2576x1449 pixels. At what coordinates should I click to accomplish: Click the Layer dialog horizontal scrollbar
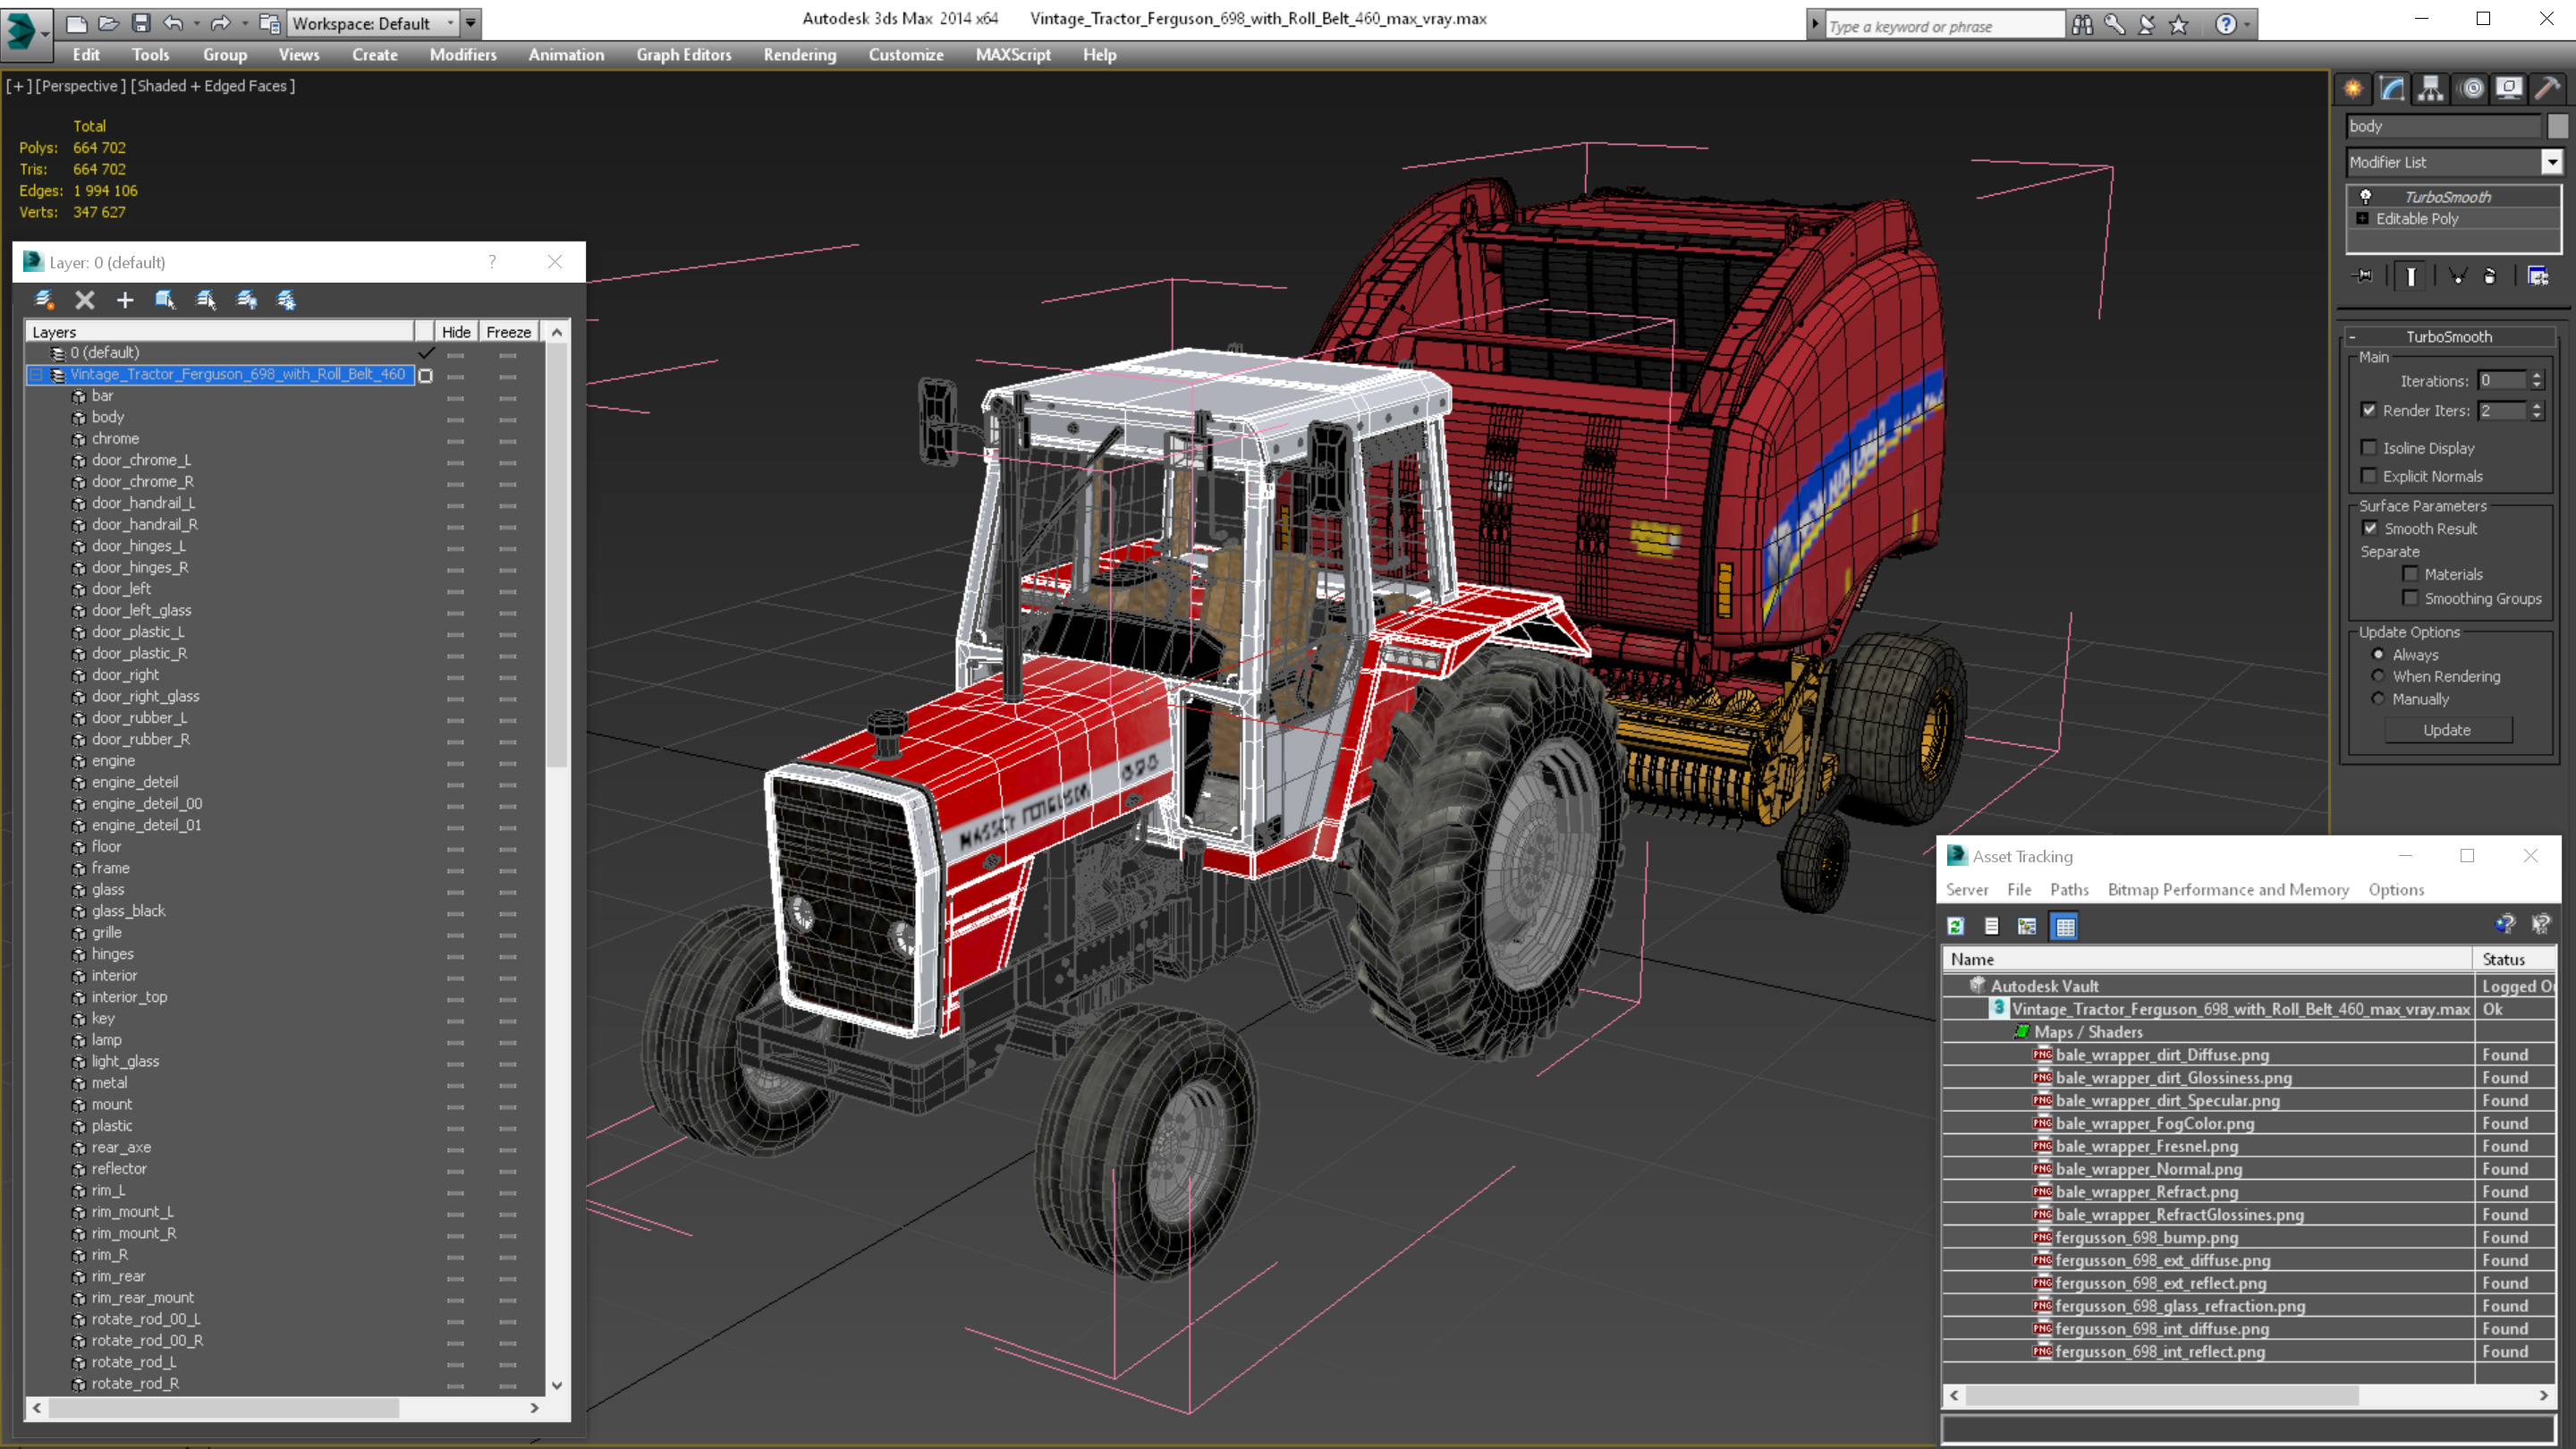tap(285, 1407)
